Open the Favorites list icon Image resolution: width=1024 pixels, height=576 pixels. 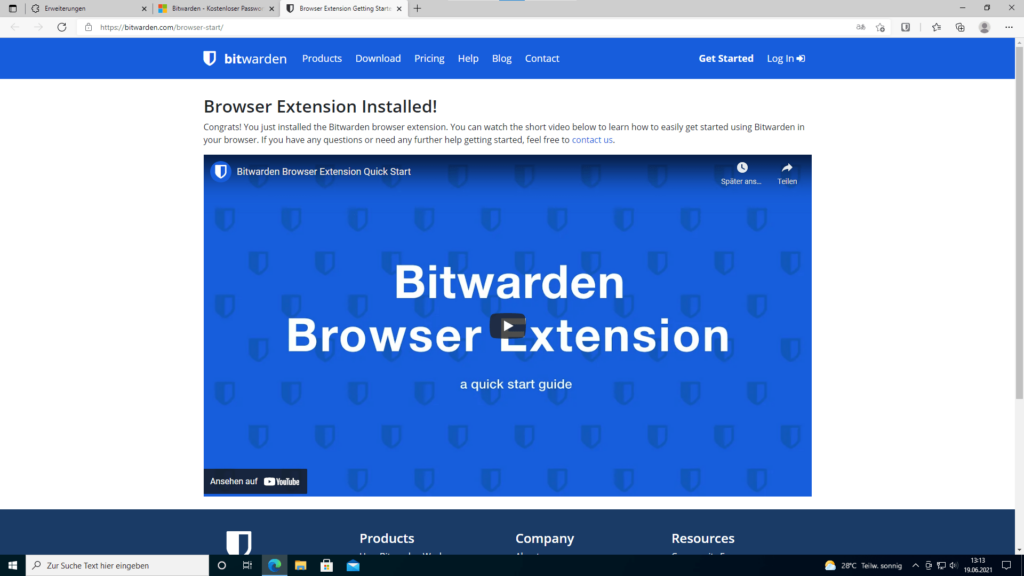pyautogui.click(x=936, y=27)
